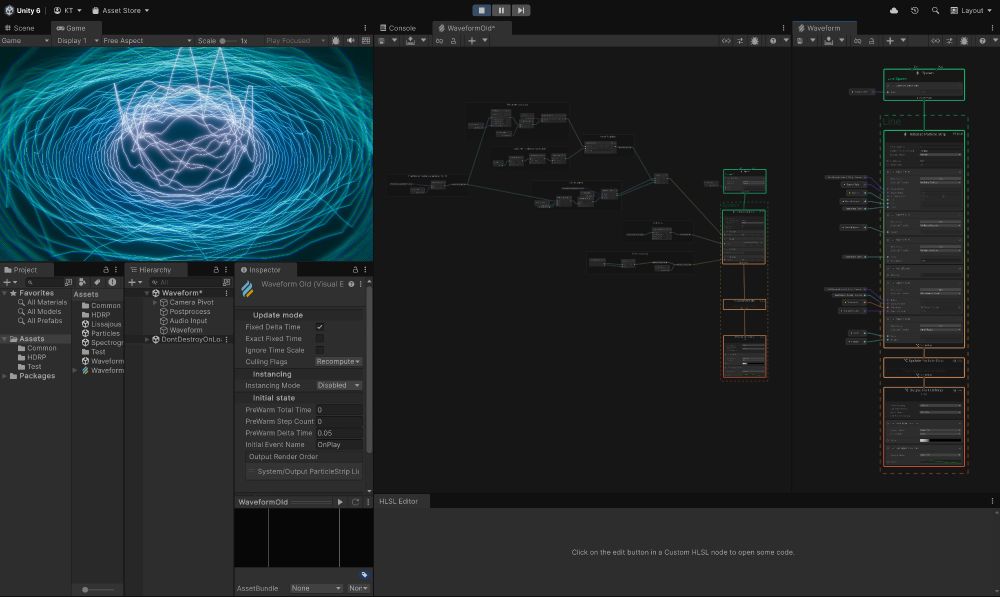Open Search by Label icon in Project panel

pos(97,282)
